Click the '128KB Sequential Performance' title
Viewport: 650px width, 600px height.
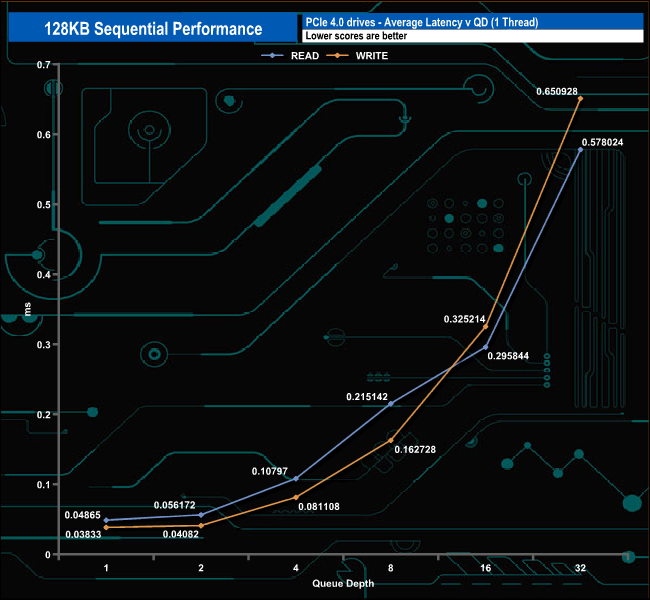[153, 29]
